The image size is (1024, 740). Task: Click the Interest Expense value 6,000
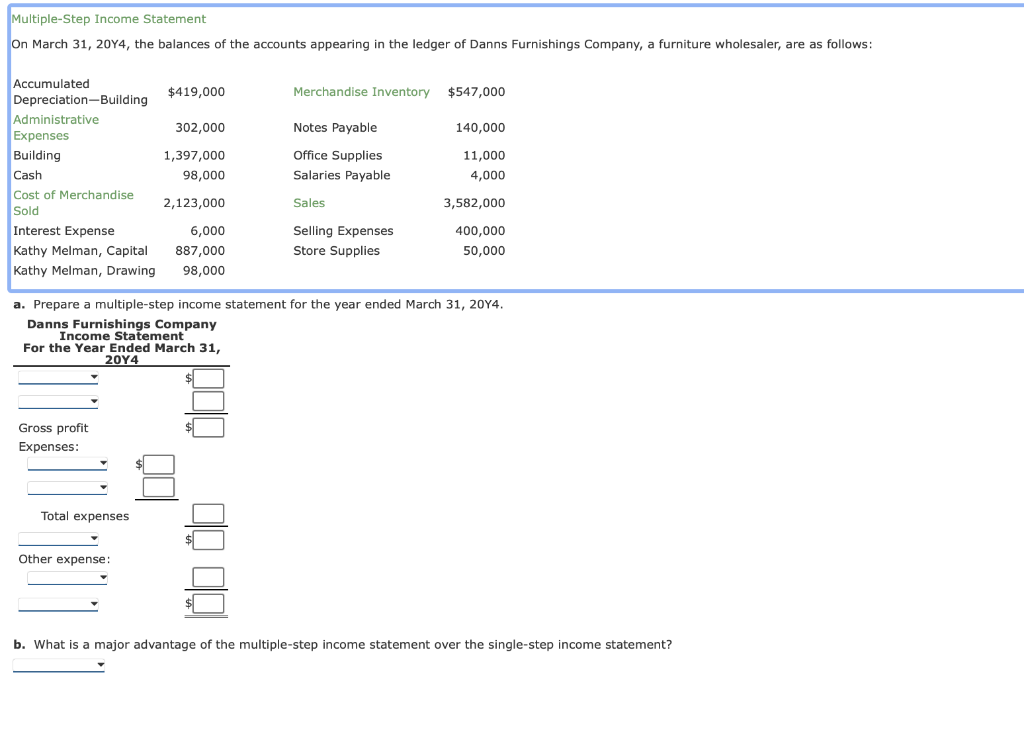point(208,231)
